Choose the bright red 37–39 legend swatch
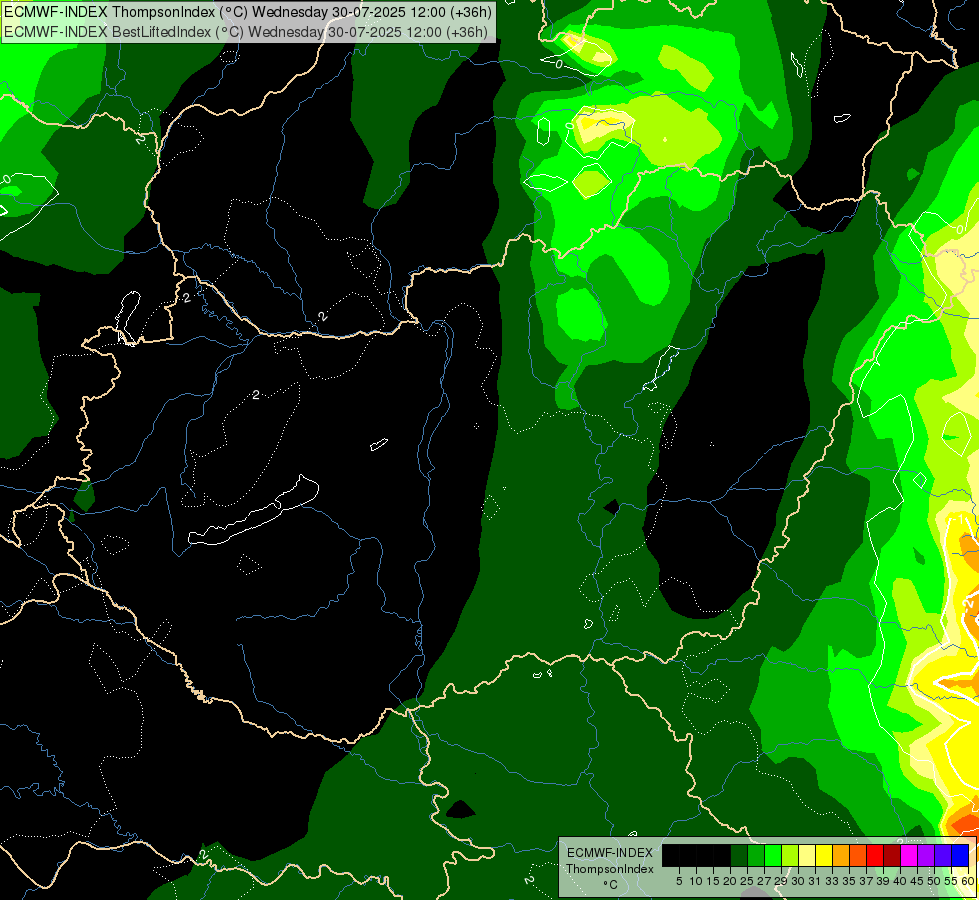 pyautogui.click(x=875, y=855)
